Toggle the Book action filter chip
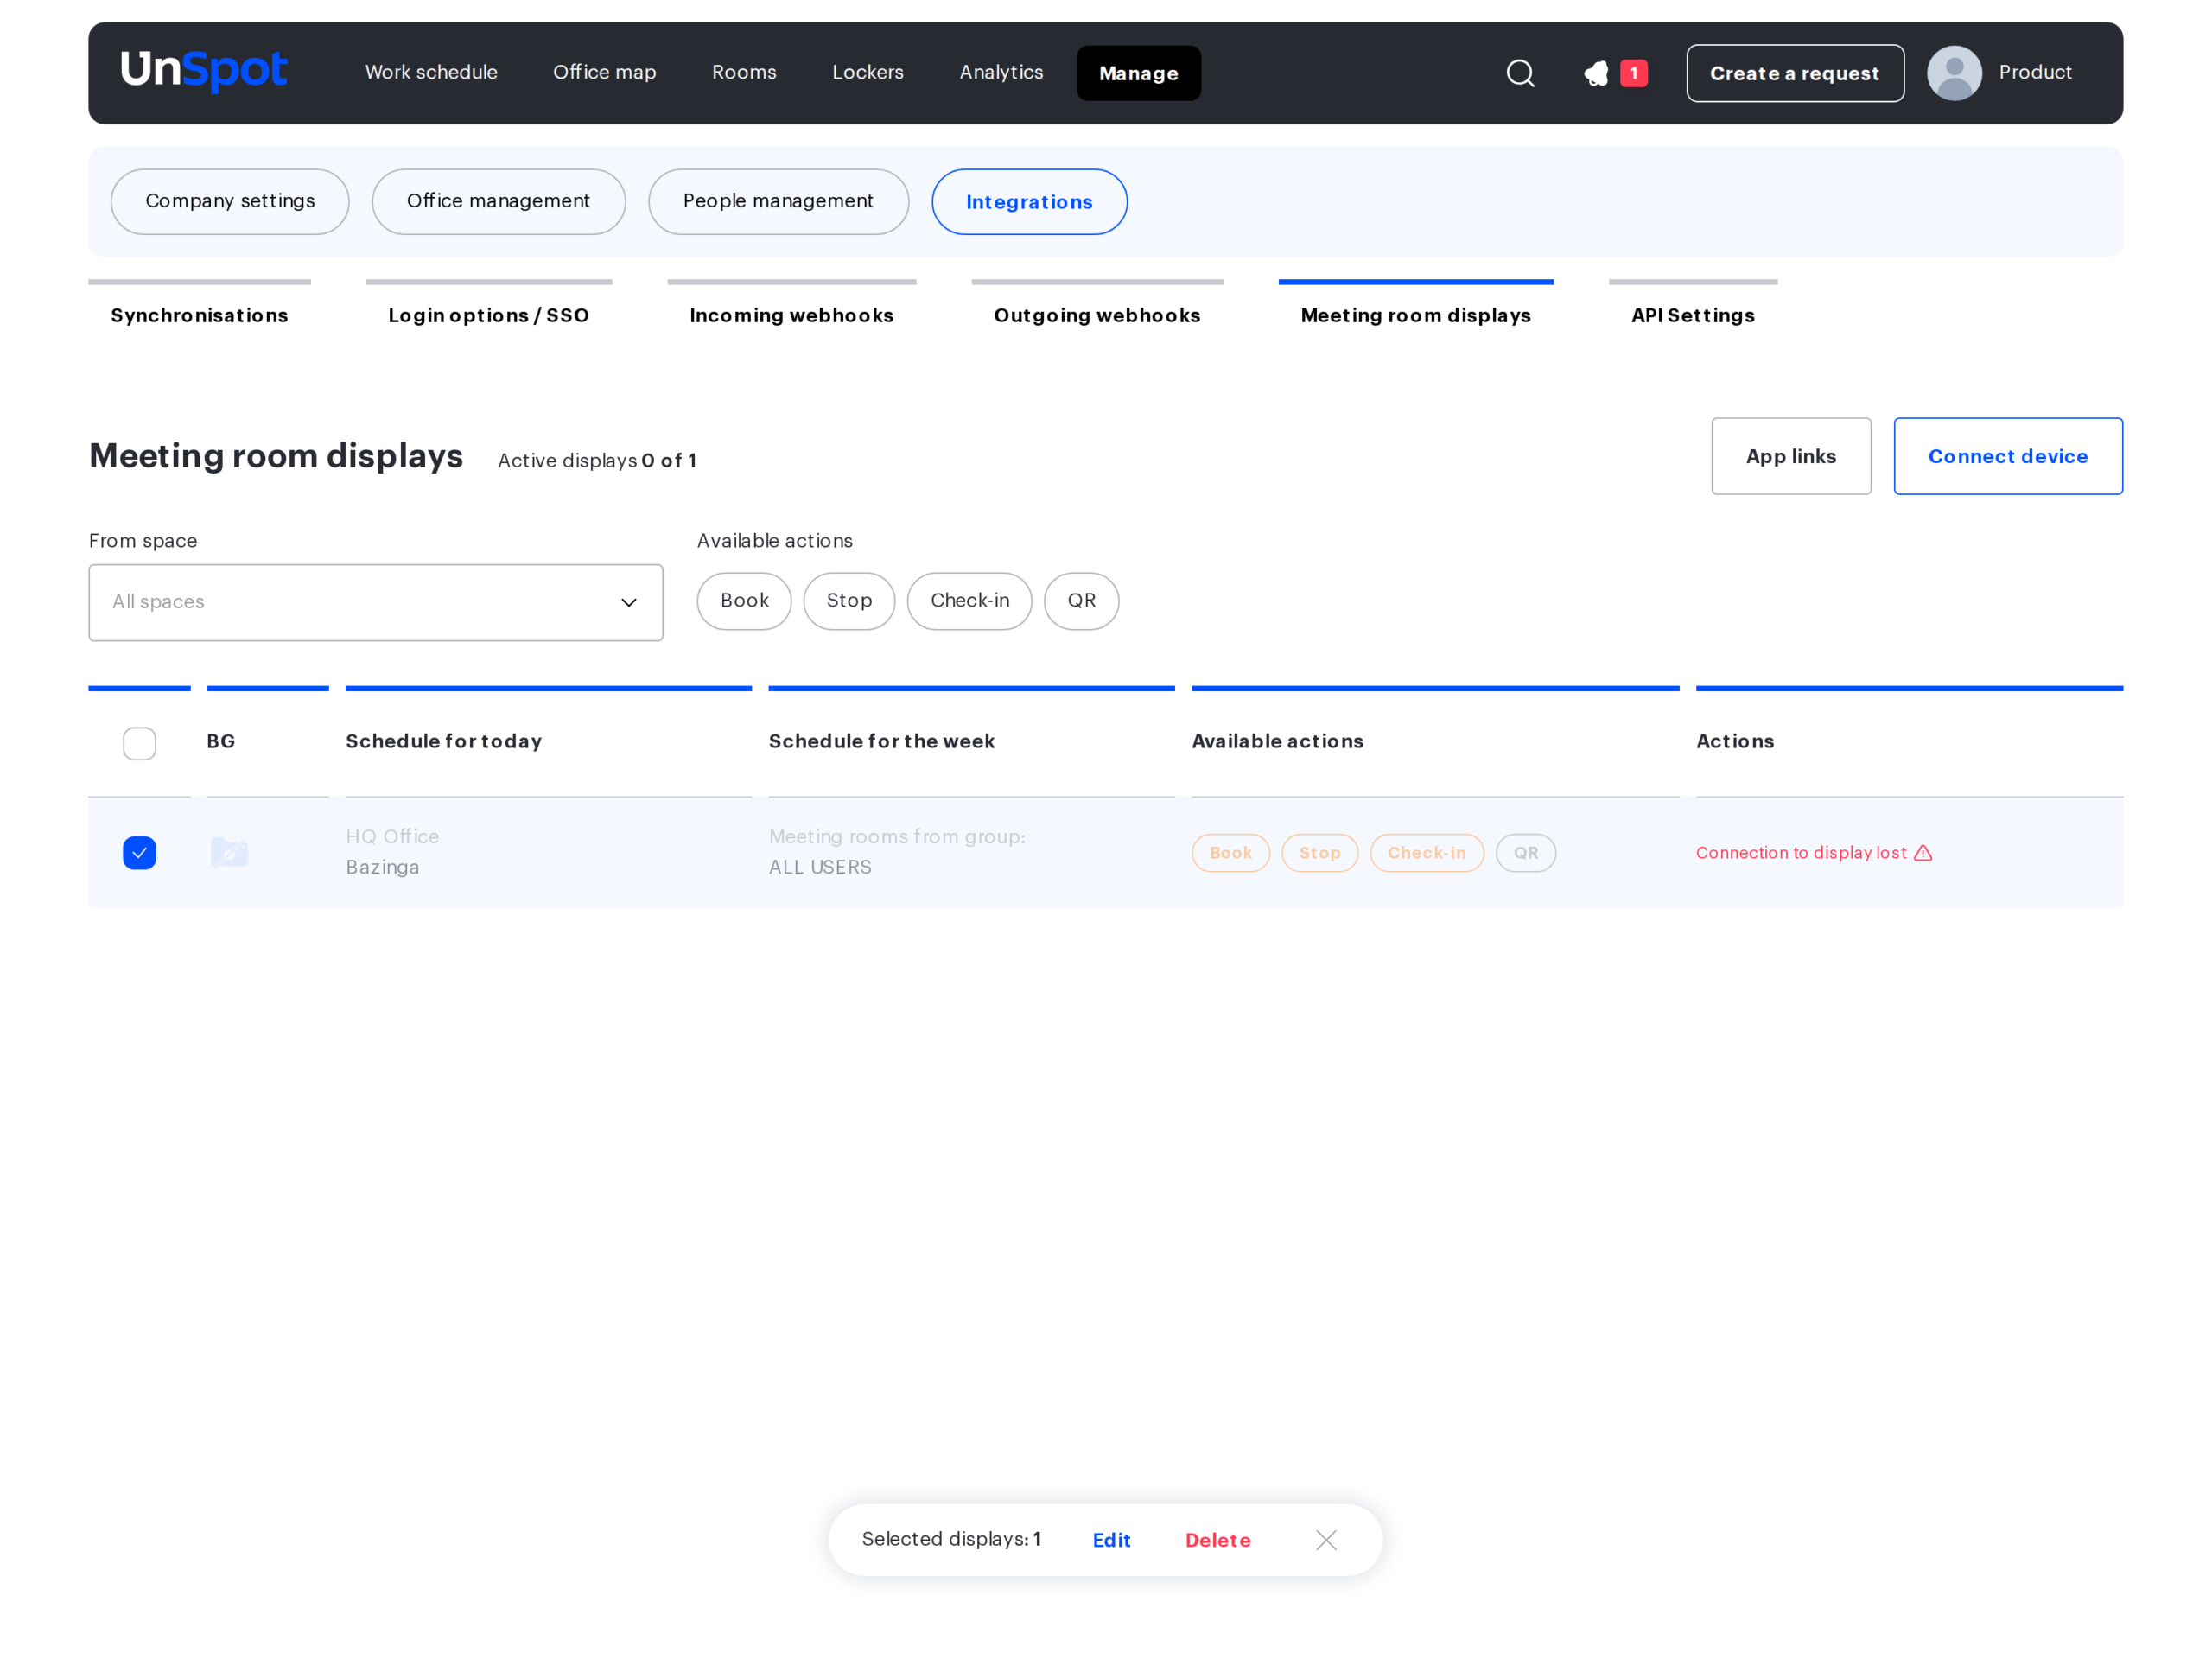Image resolution: width=2212 pixels, height=1659 pixels. 744,601
